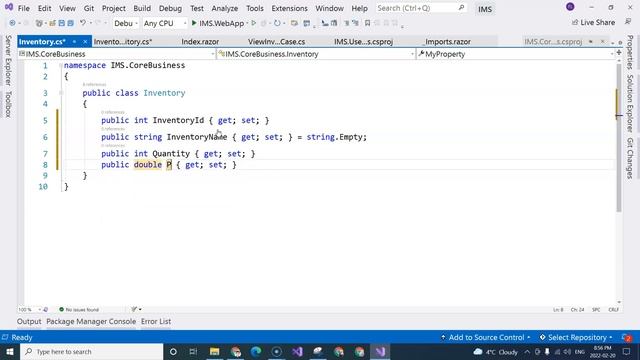Click the SPC indentation indicator
Screen dimensions: 640x360
[596, 310]
